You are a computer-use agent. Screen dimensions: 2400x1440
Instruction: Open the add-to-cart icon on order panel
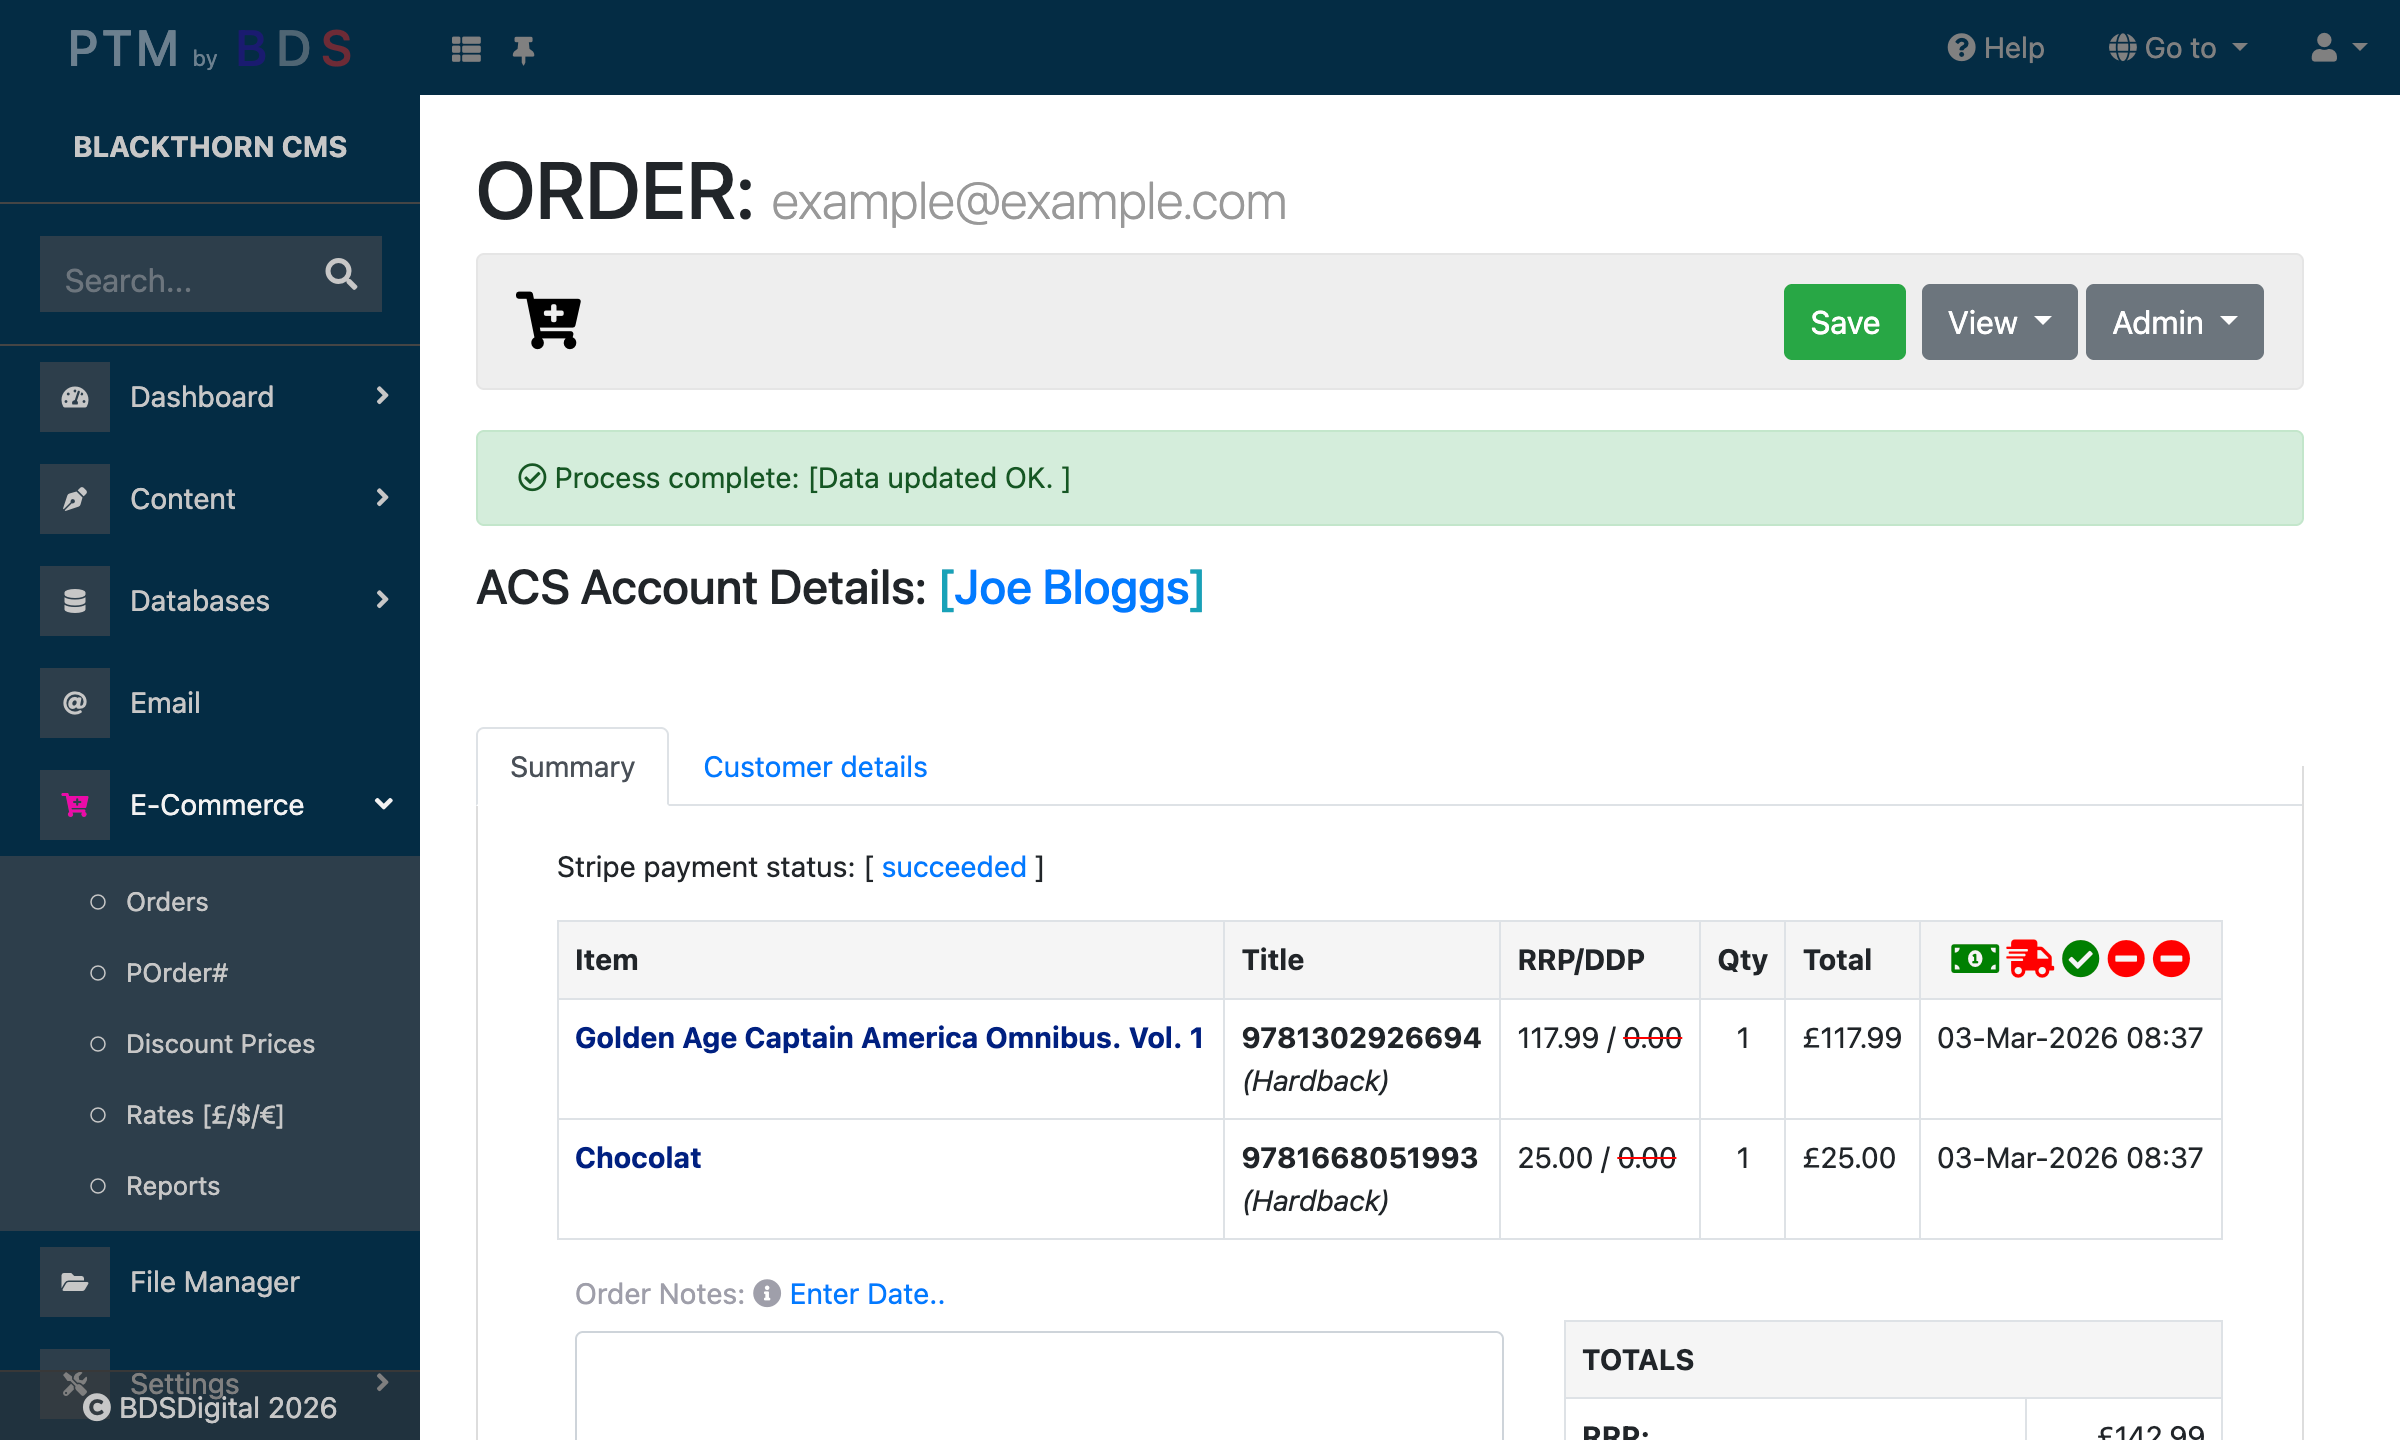tap(548, 321)
